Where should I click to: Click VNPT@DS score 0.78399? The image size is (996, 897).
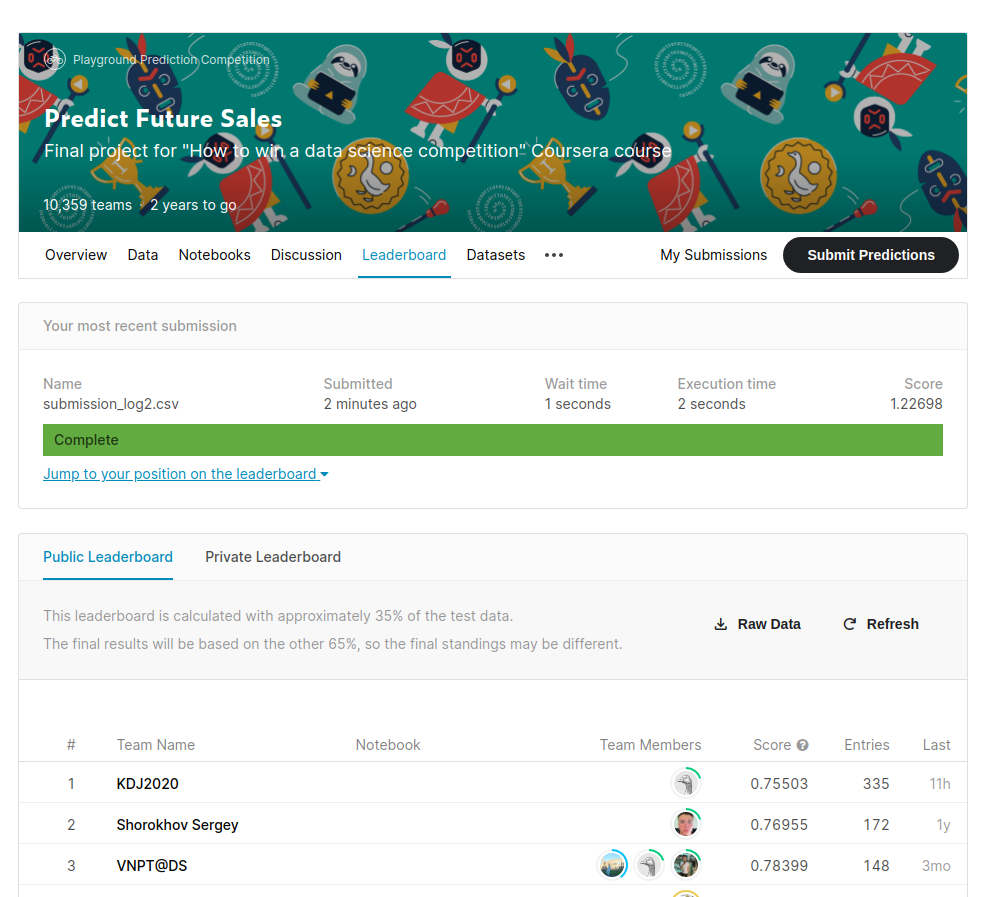pyautogui.click(x=779, y=866)
